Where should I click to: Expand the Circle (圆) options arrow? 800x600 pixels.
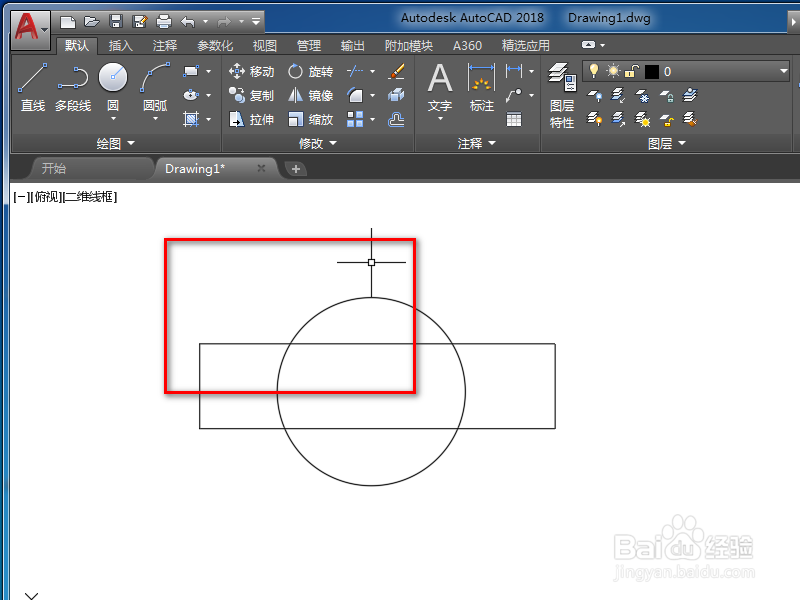113,119
